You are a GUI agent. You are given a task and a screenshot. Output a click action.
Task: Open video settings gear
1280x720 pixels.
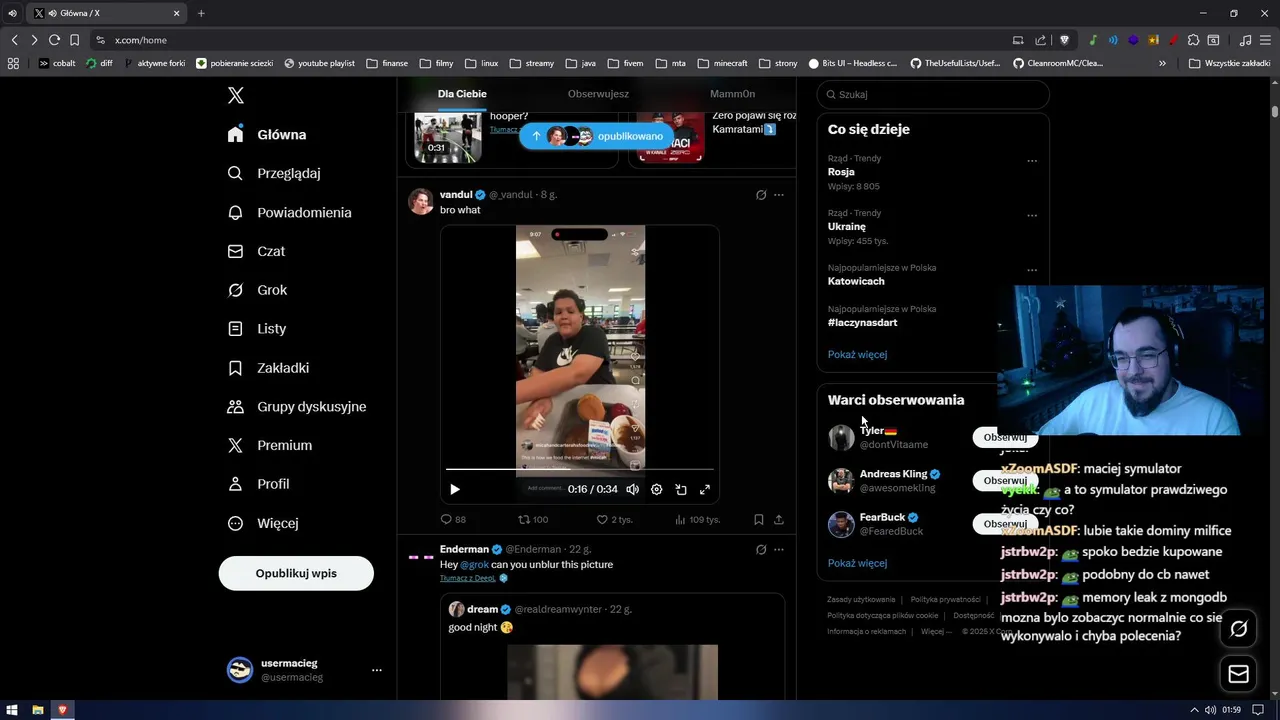(x=656, y=489)
